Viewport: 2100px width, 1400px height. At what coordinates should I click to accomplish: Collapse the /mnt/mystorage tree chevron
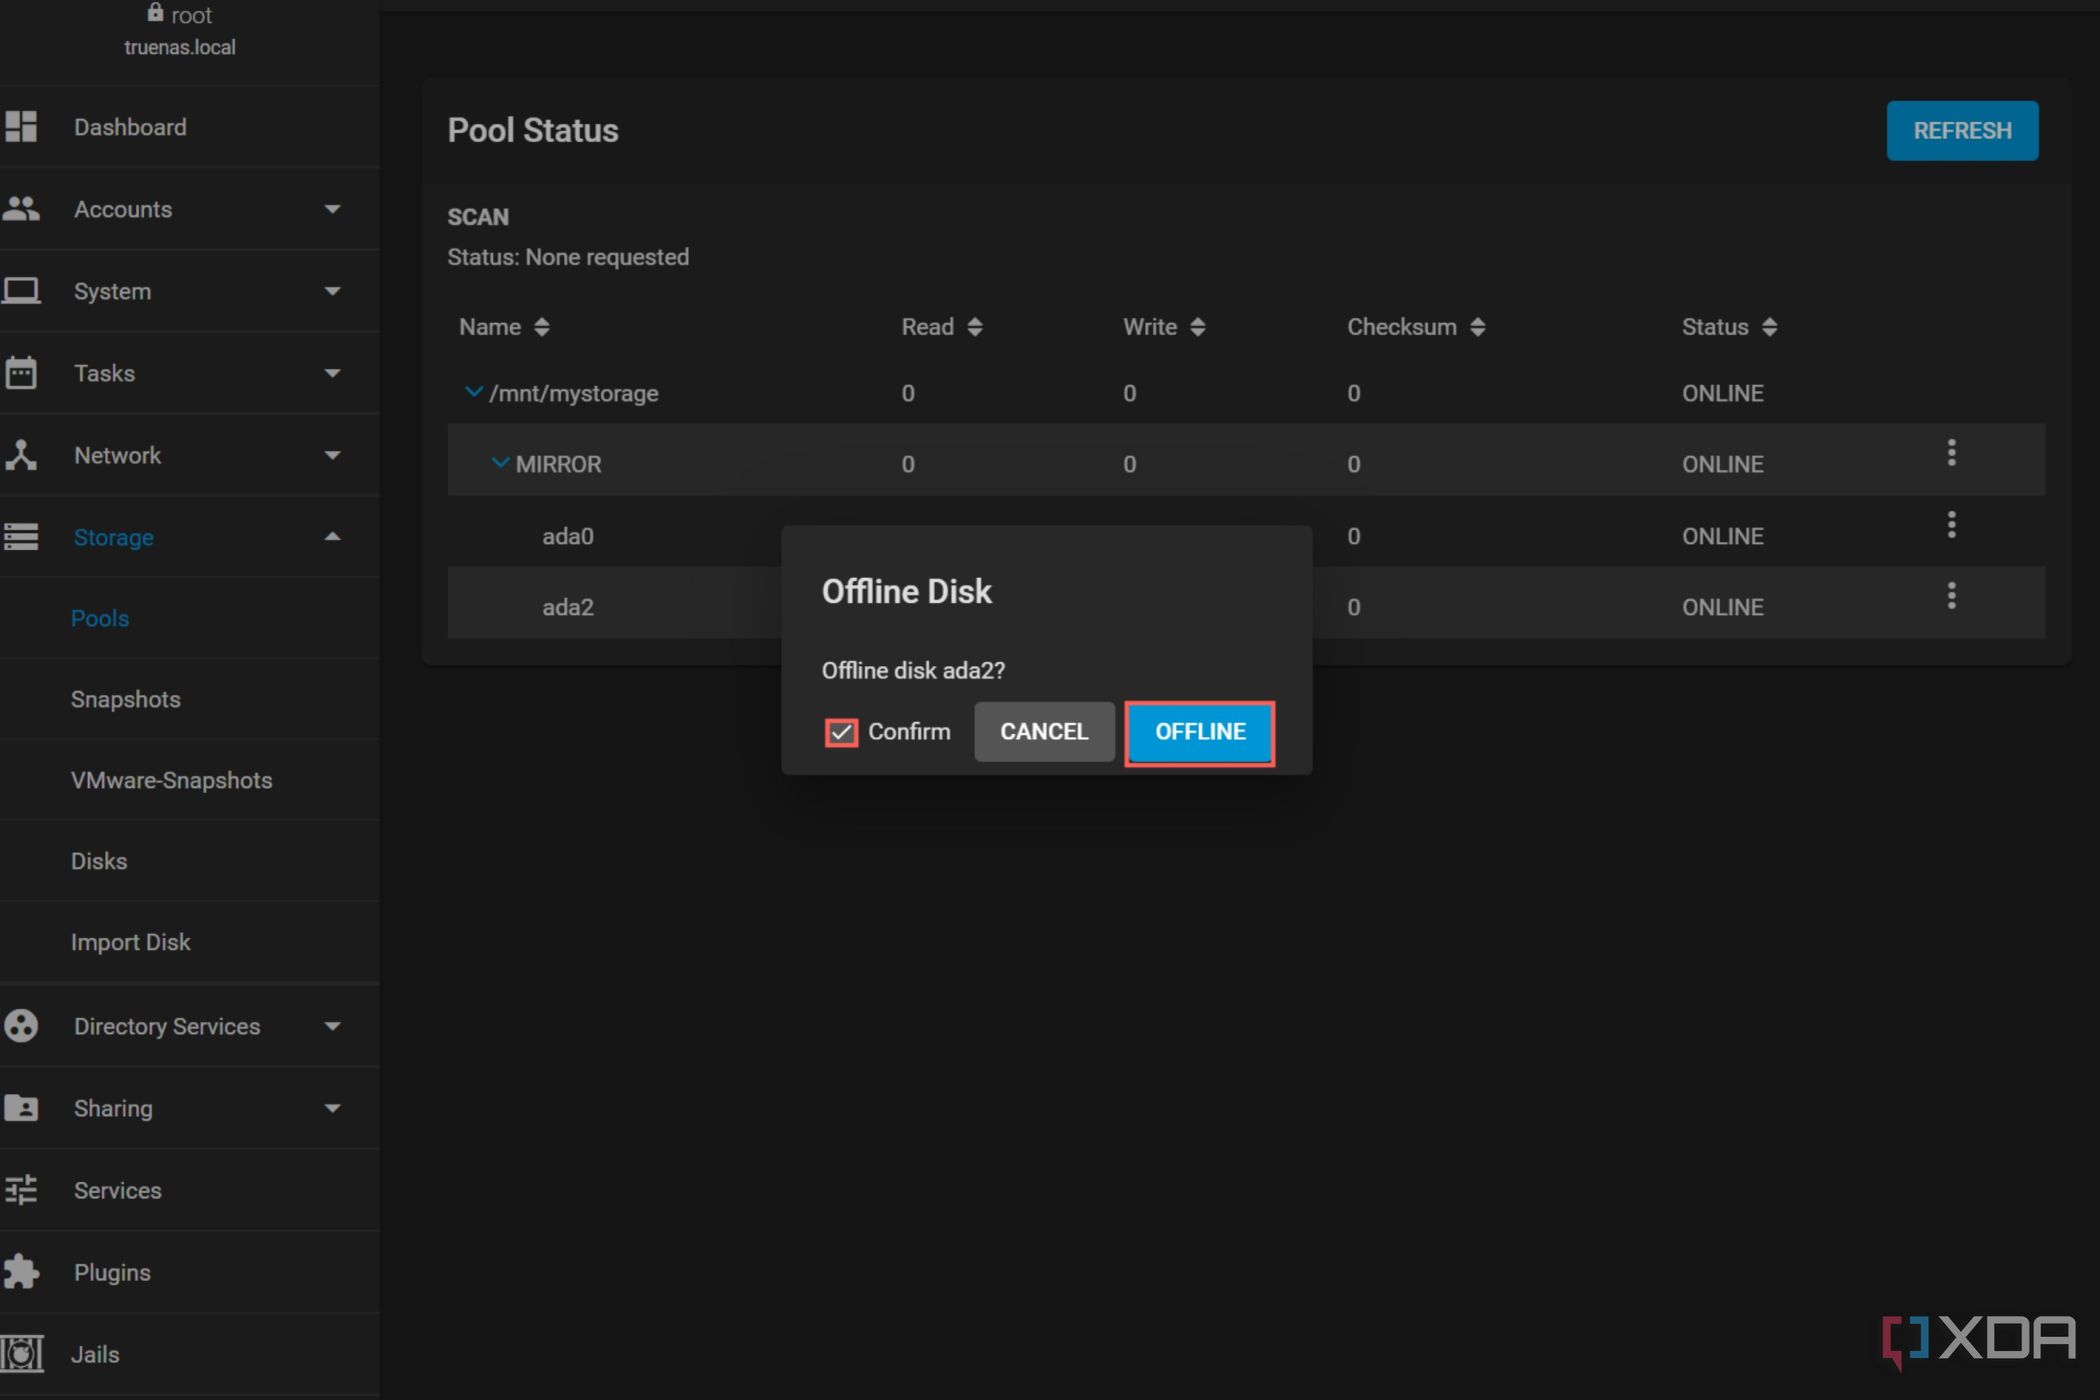[474, 392]
